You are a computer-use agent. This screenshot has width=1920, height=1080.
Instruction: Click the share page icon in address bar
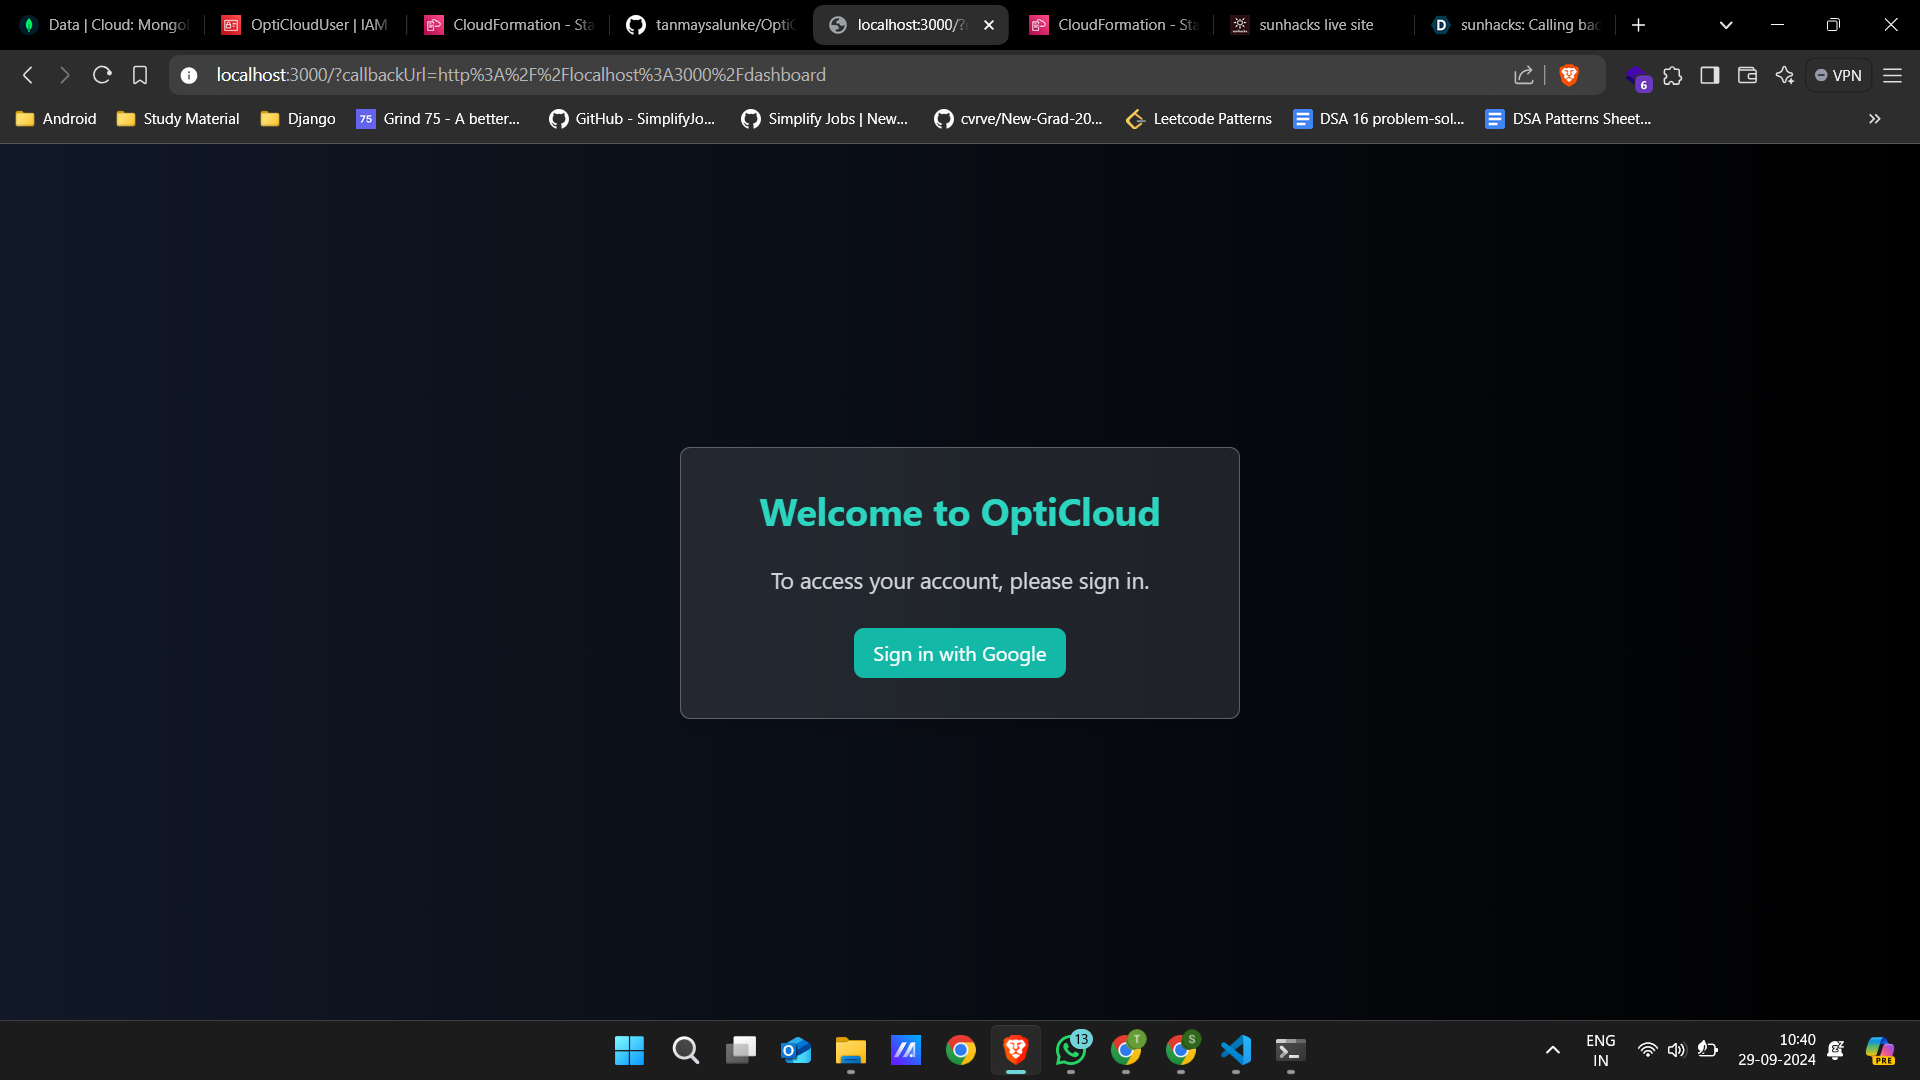pyautogui.click(x=1523, y=75)
